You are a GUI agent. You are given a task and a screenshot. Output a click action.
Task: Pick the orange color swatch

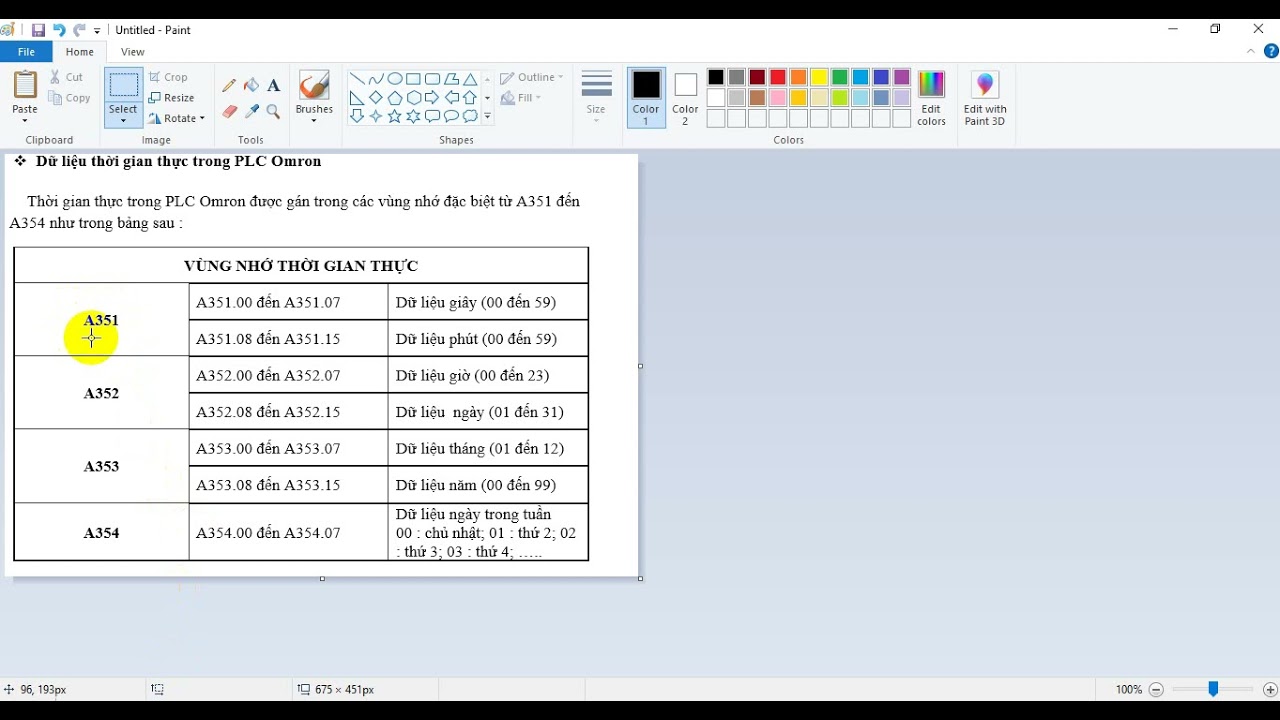coord(798,77)
